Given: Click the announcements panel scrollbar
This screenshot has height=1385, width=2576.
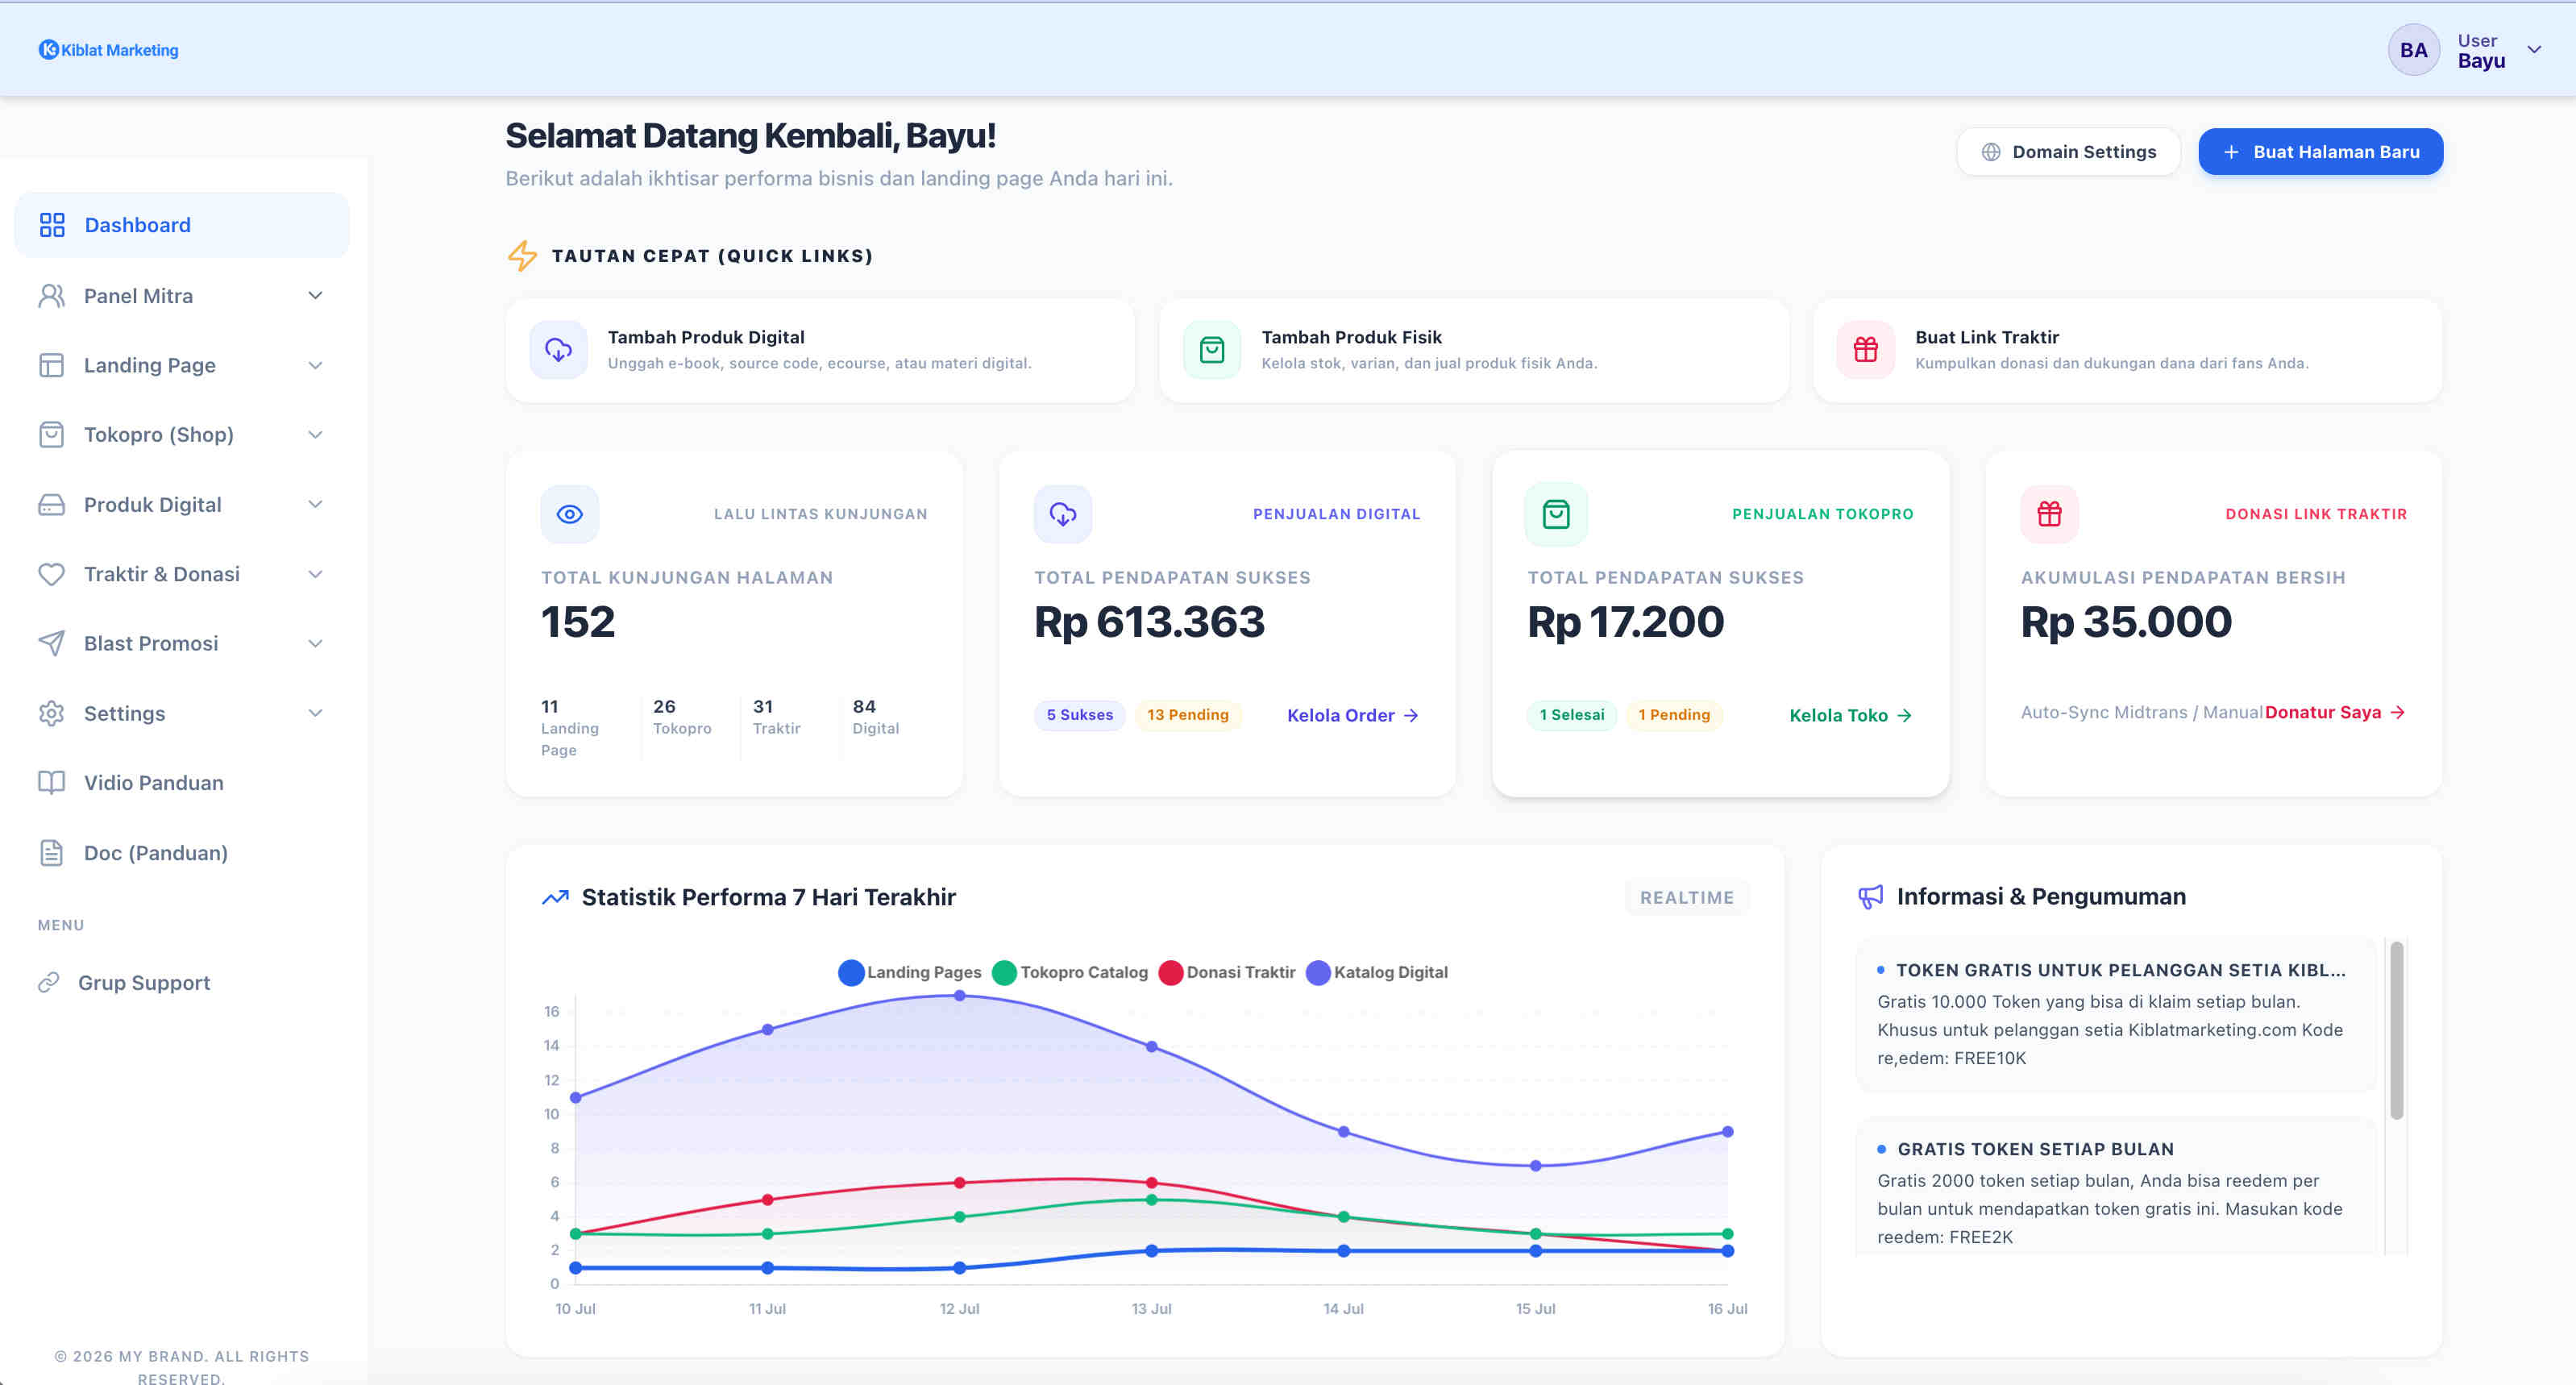Looking at the screenshot, I should pyautogui.click(x=2396, y=1031).
